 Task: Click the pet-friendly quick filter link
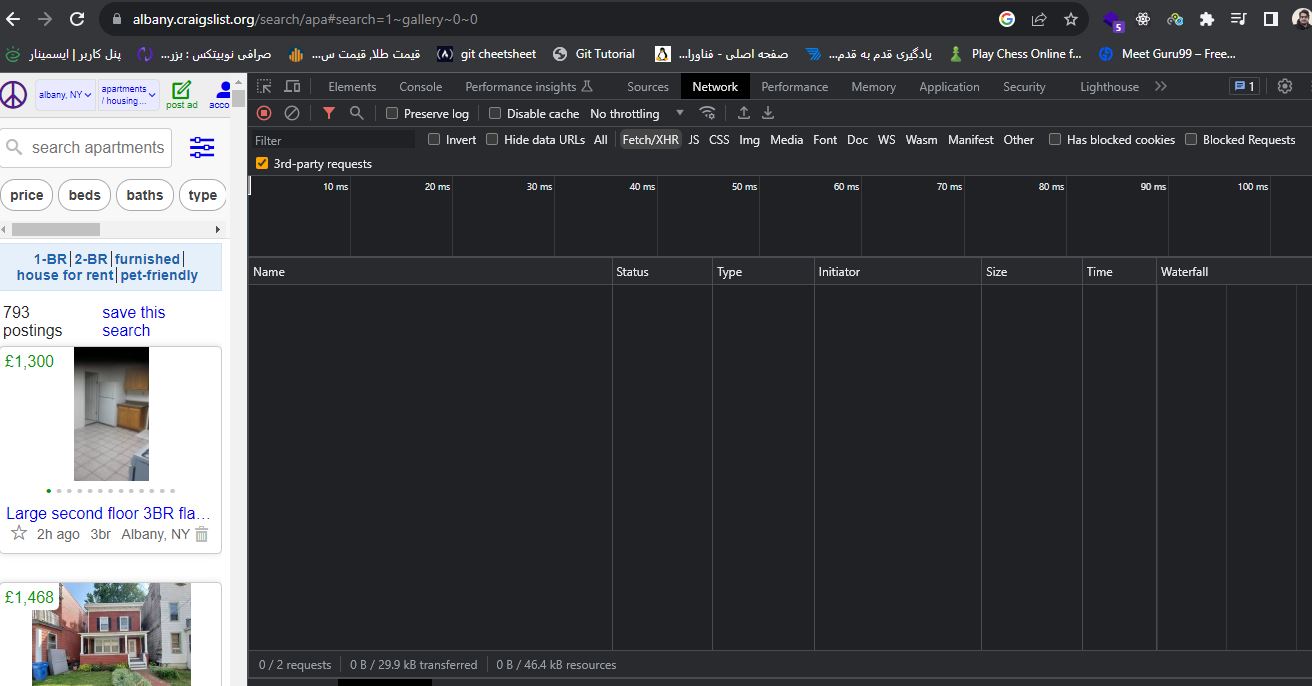coord(159,275)
